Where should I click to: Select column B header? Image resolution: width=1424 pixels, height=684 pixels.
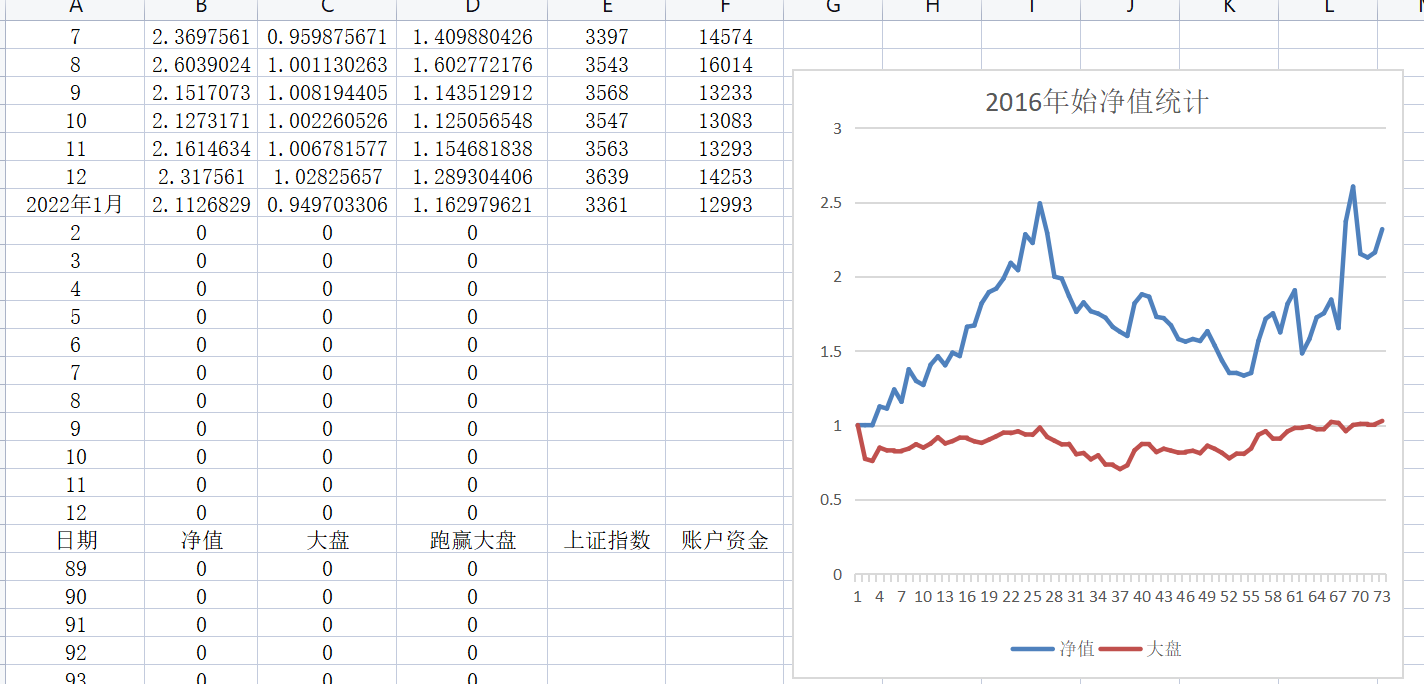pos(201,9)
